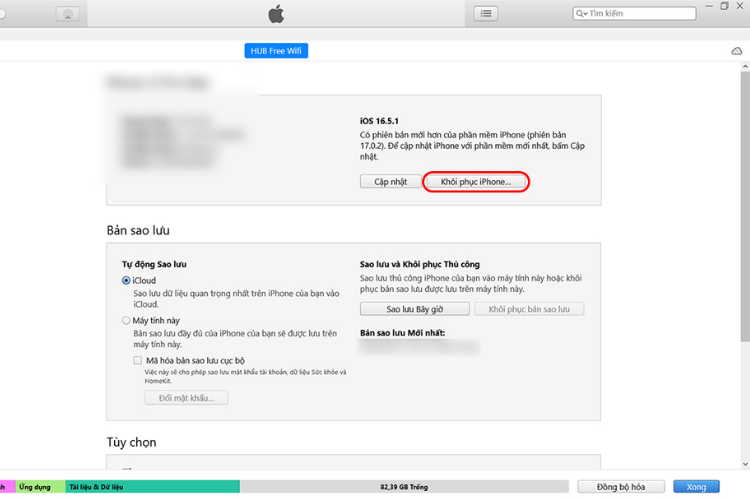Open the HUB Free Wifi tab
This screenshot has height=500, width=750.
276,51
